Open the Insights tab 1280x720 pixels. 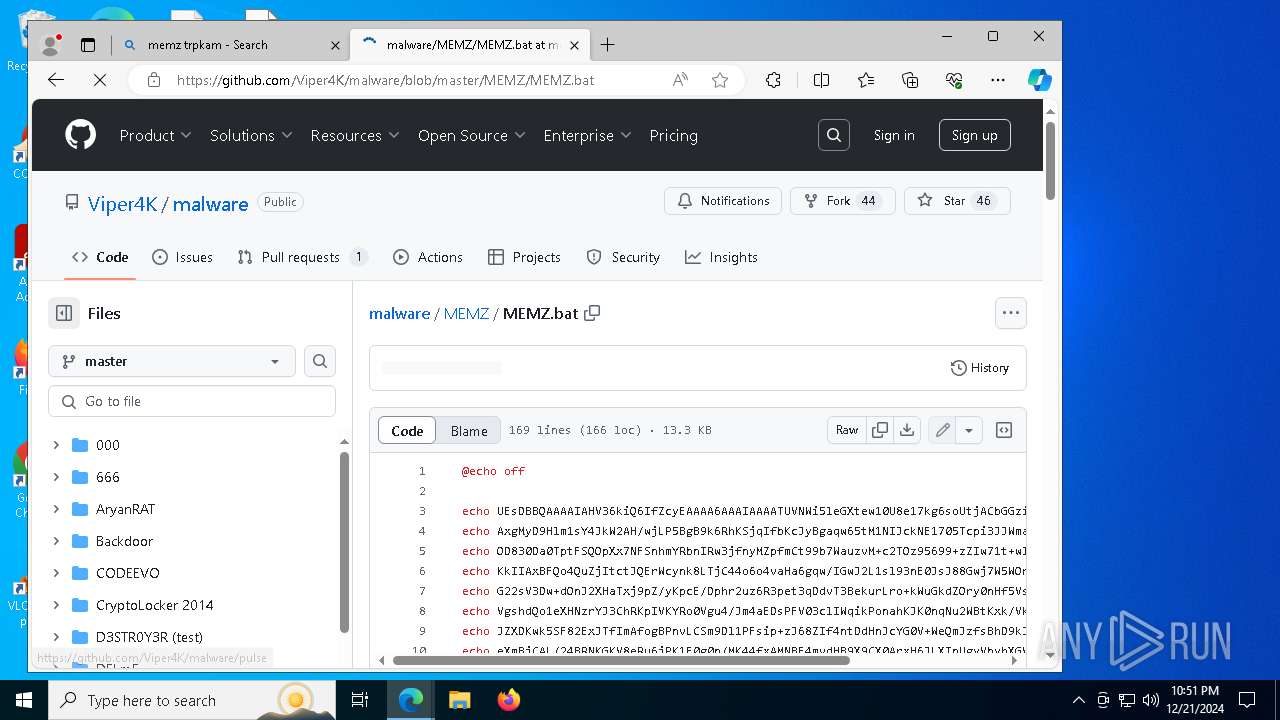(x=721, y=257)
